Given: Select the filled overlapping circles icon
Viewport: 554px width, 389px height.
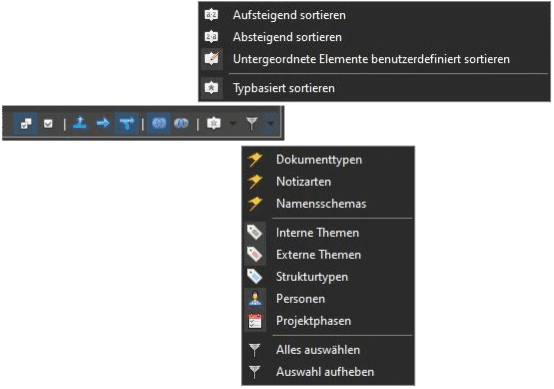Looking at the screenshot, I should coord(159,123).
